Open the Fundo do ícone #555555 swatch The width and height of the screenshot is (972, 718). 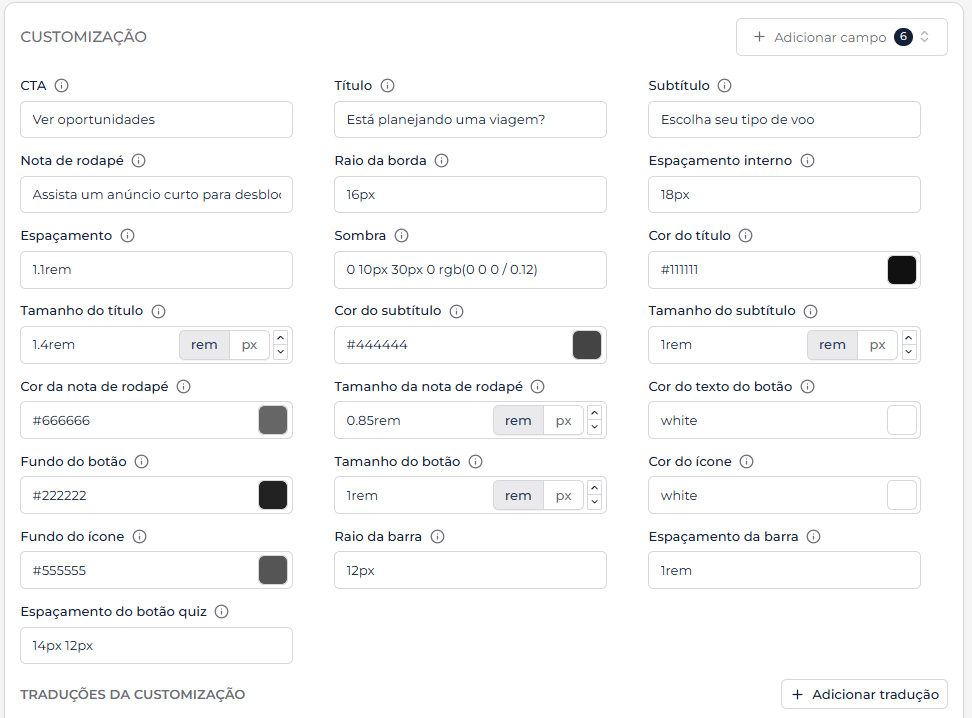coord(273,570)
